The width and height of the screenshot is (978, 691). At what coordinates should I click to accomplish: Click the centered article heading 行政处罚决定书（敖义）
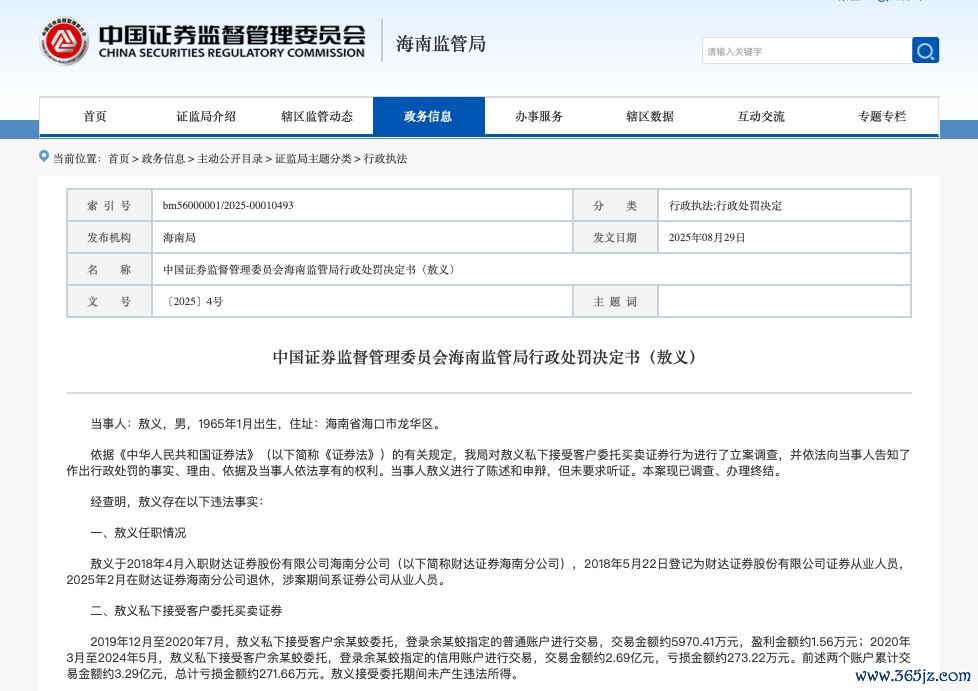(484, 357)
